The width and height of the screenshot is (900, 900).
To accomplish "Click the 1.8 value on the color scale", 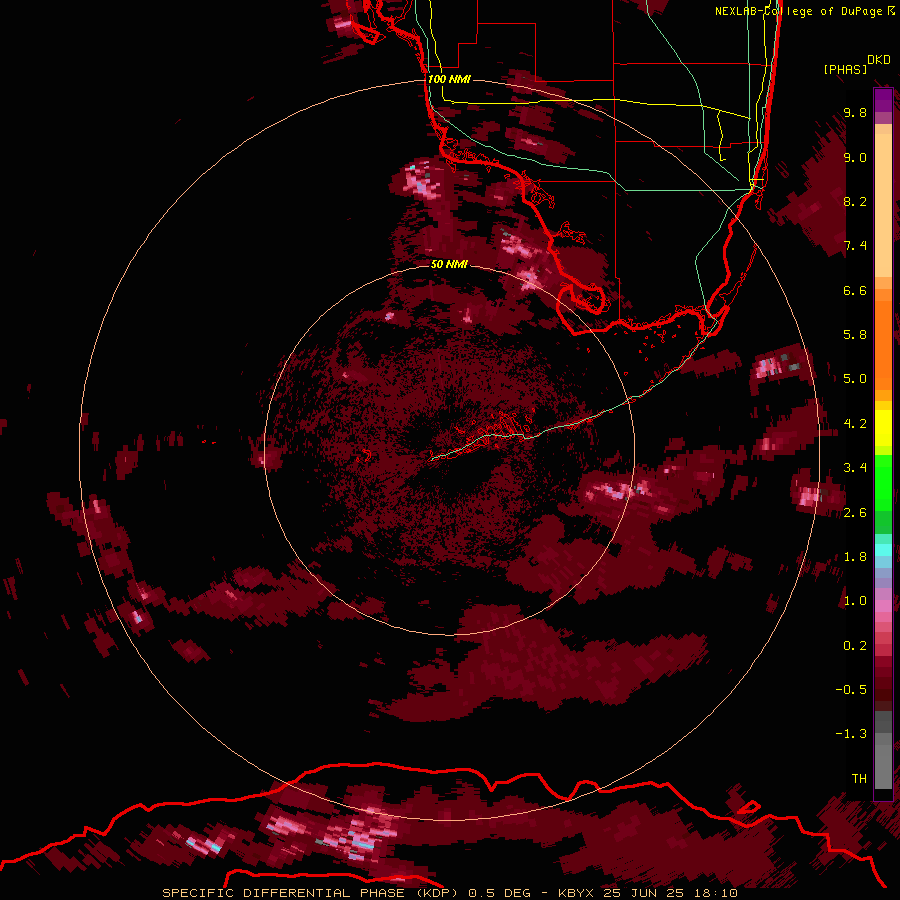I will [x=855, y=557].
